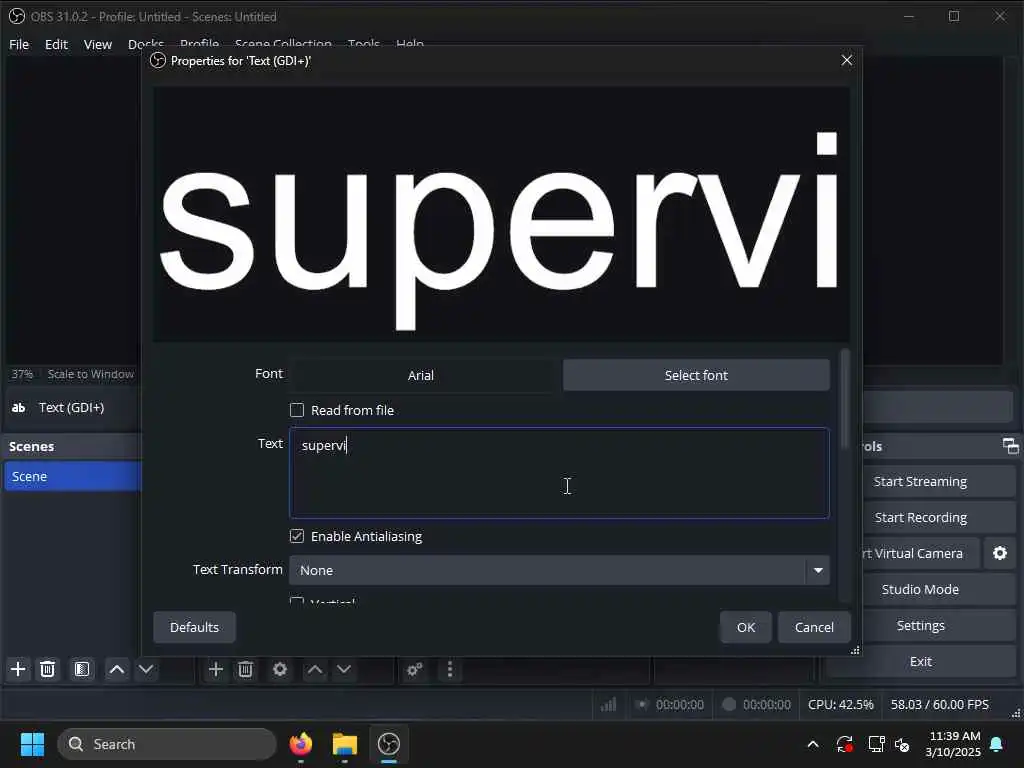Move the scene down with the arrow

click(x=146, y=669)
